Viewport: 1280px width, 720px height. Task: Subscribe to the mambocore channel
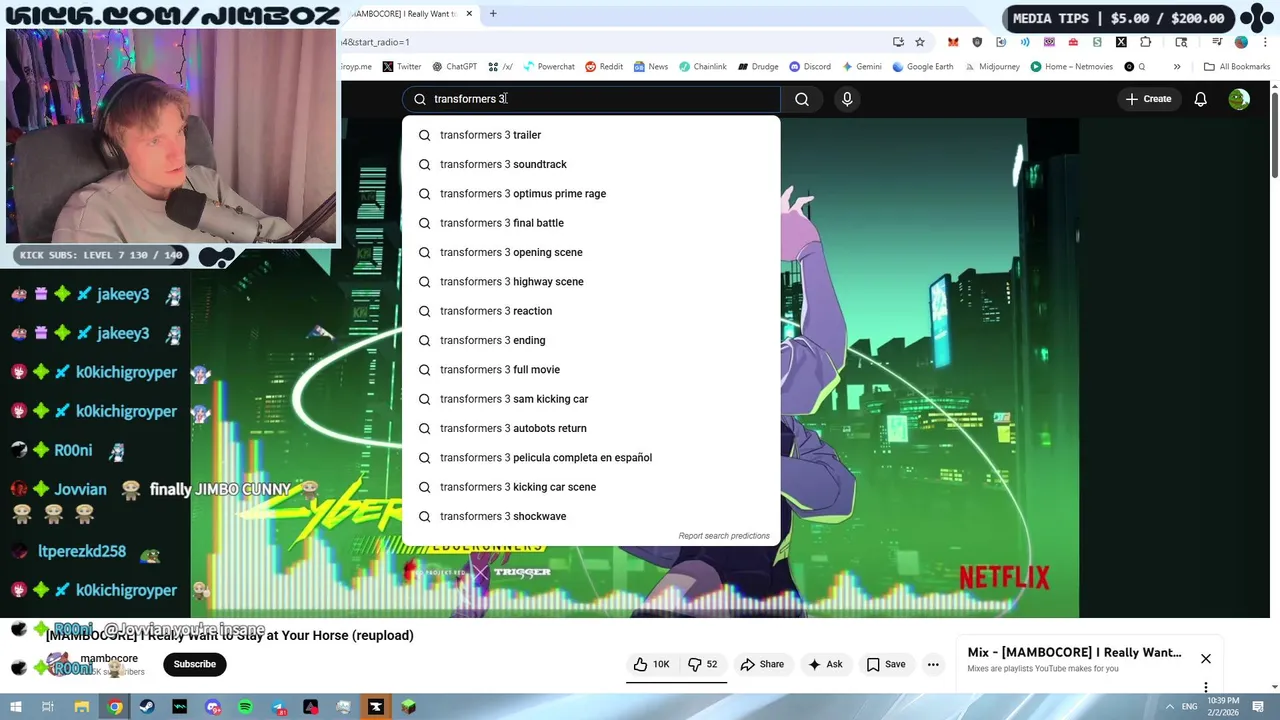pyautogui.click(x=195, y=664)
